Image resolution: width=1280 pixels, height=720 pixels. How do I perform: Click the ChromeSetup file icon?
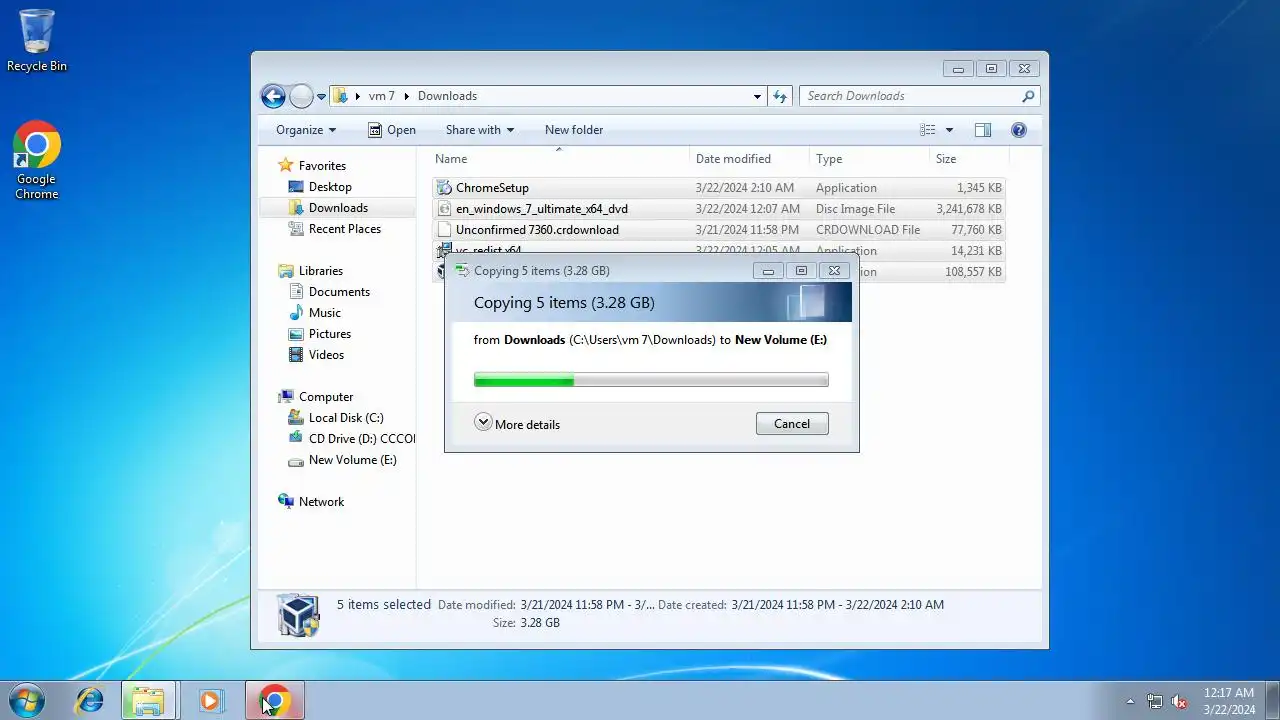point(445,188)
